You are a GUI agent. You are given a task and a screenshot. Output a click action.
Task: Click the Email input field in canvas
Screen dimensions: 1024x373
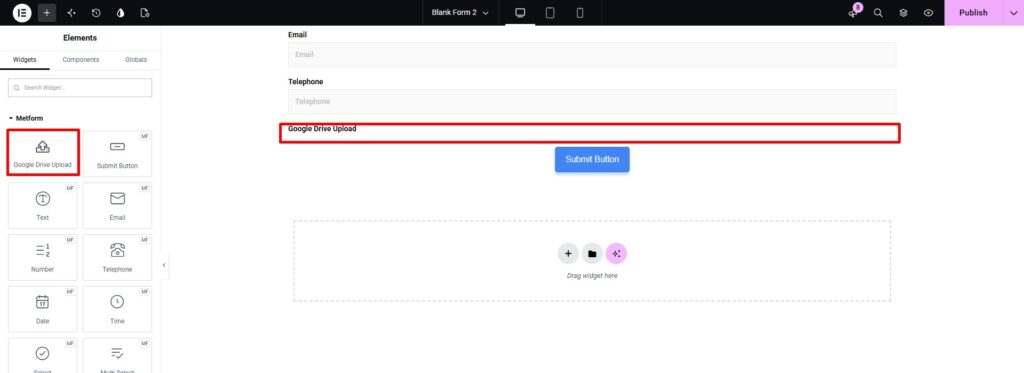[592, 55]
